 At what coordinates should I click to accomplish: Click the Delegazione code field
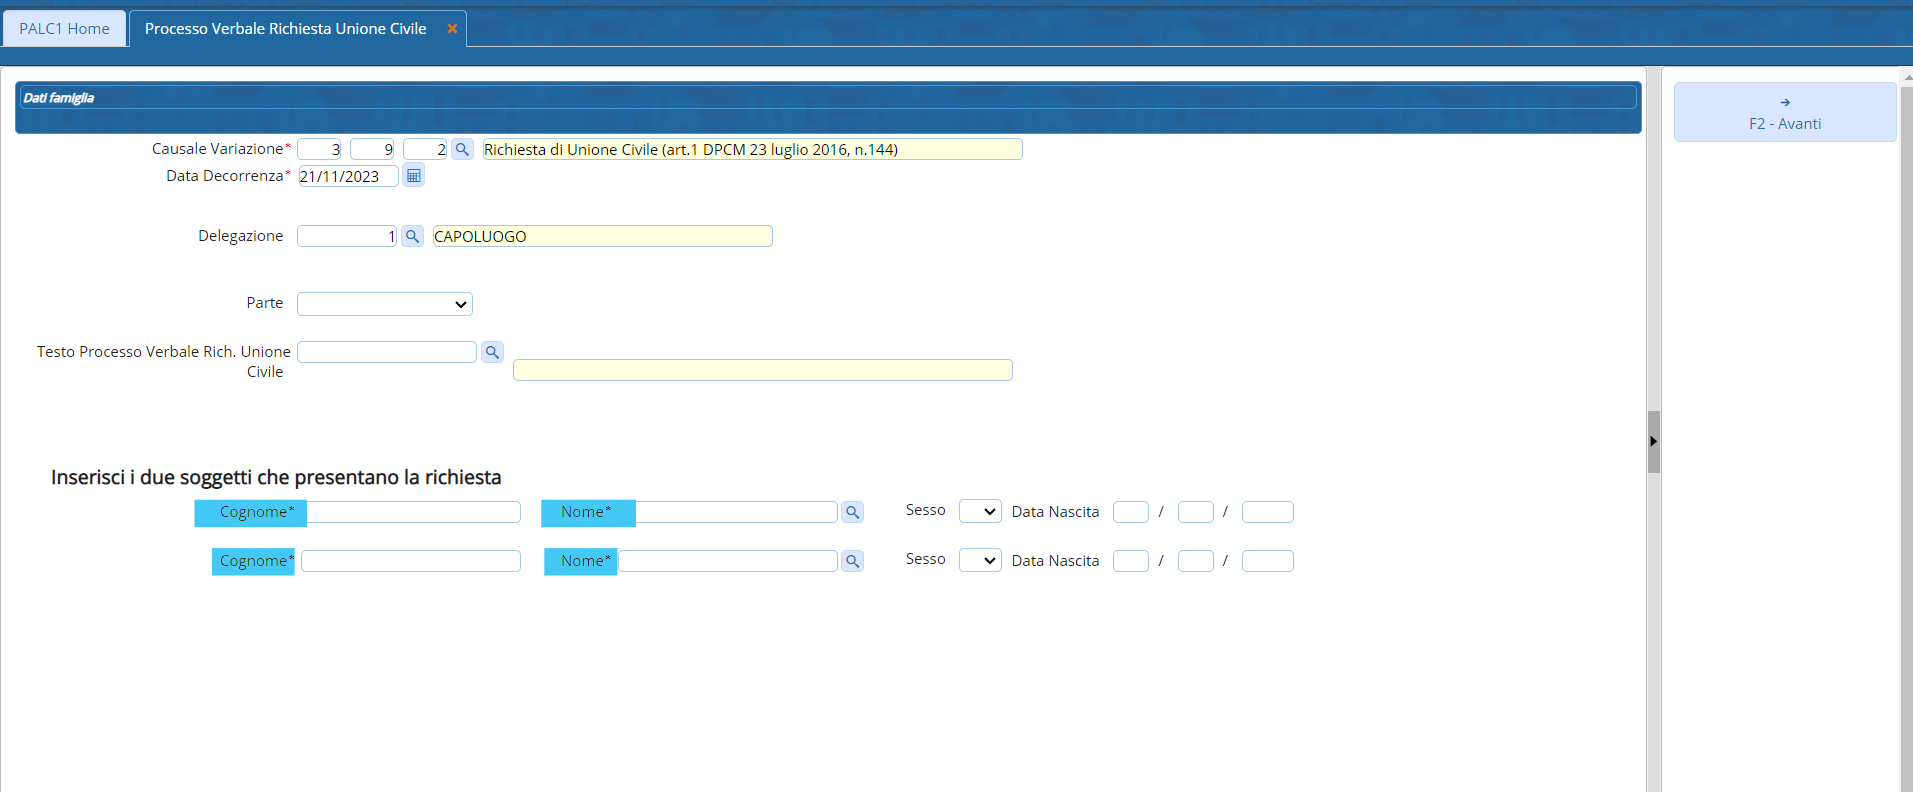point(347,236)
